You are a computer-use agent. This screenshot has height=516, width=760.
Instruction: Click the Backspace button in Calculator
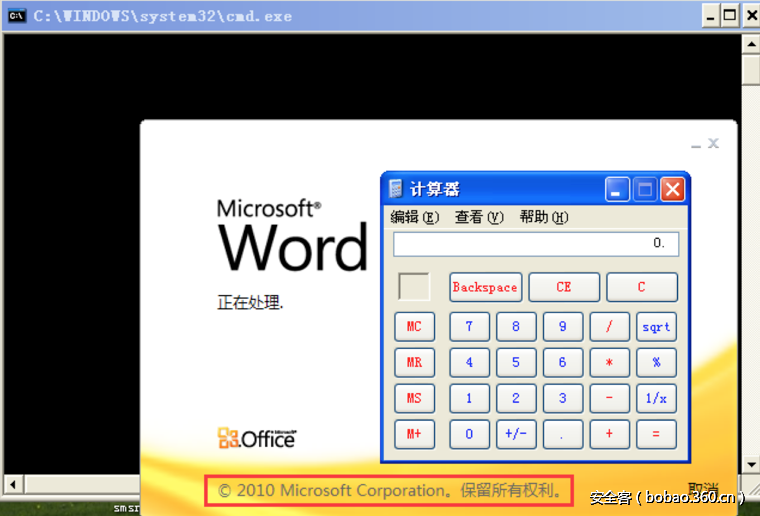[x=486, y=287]
